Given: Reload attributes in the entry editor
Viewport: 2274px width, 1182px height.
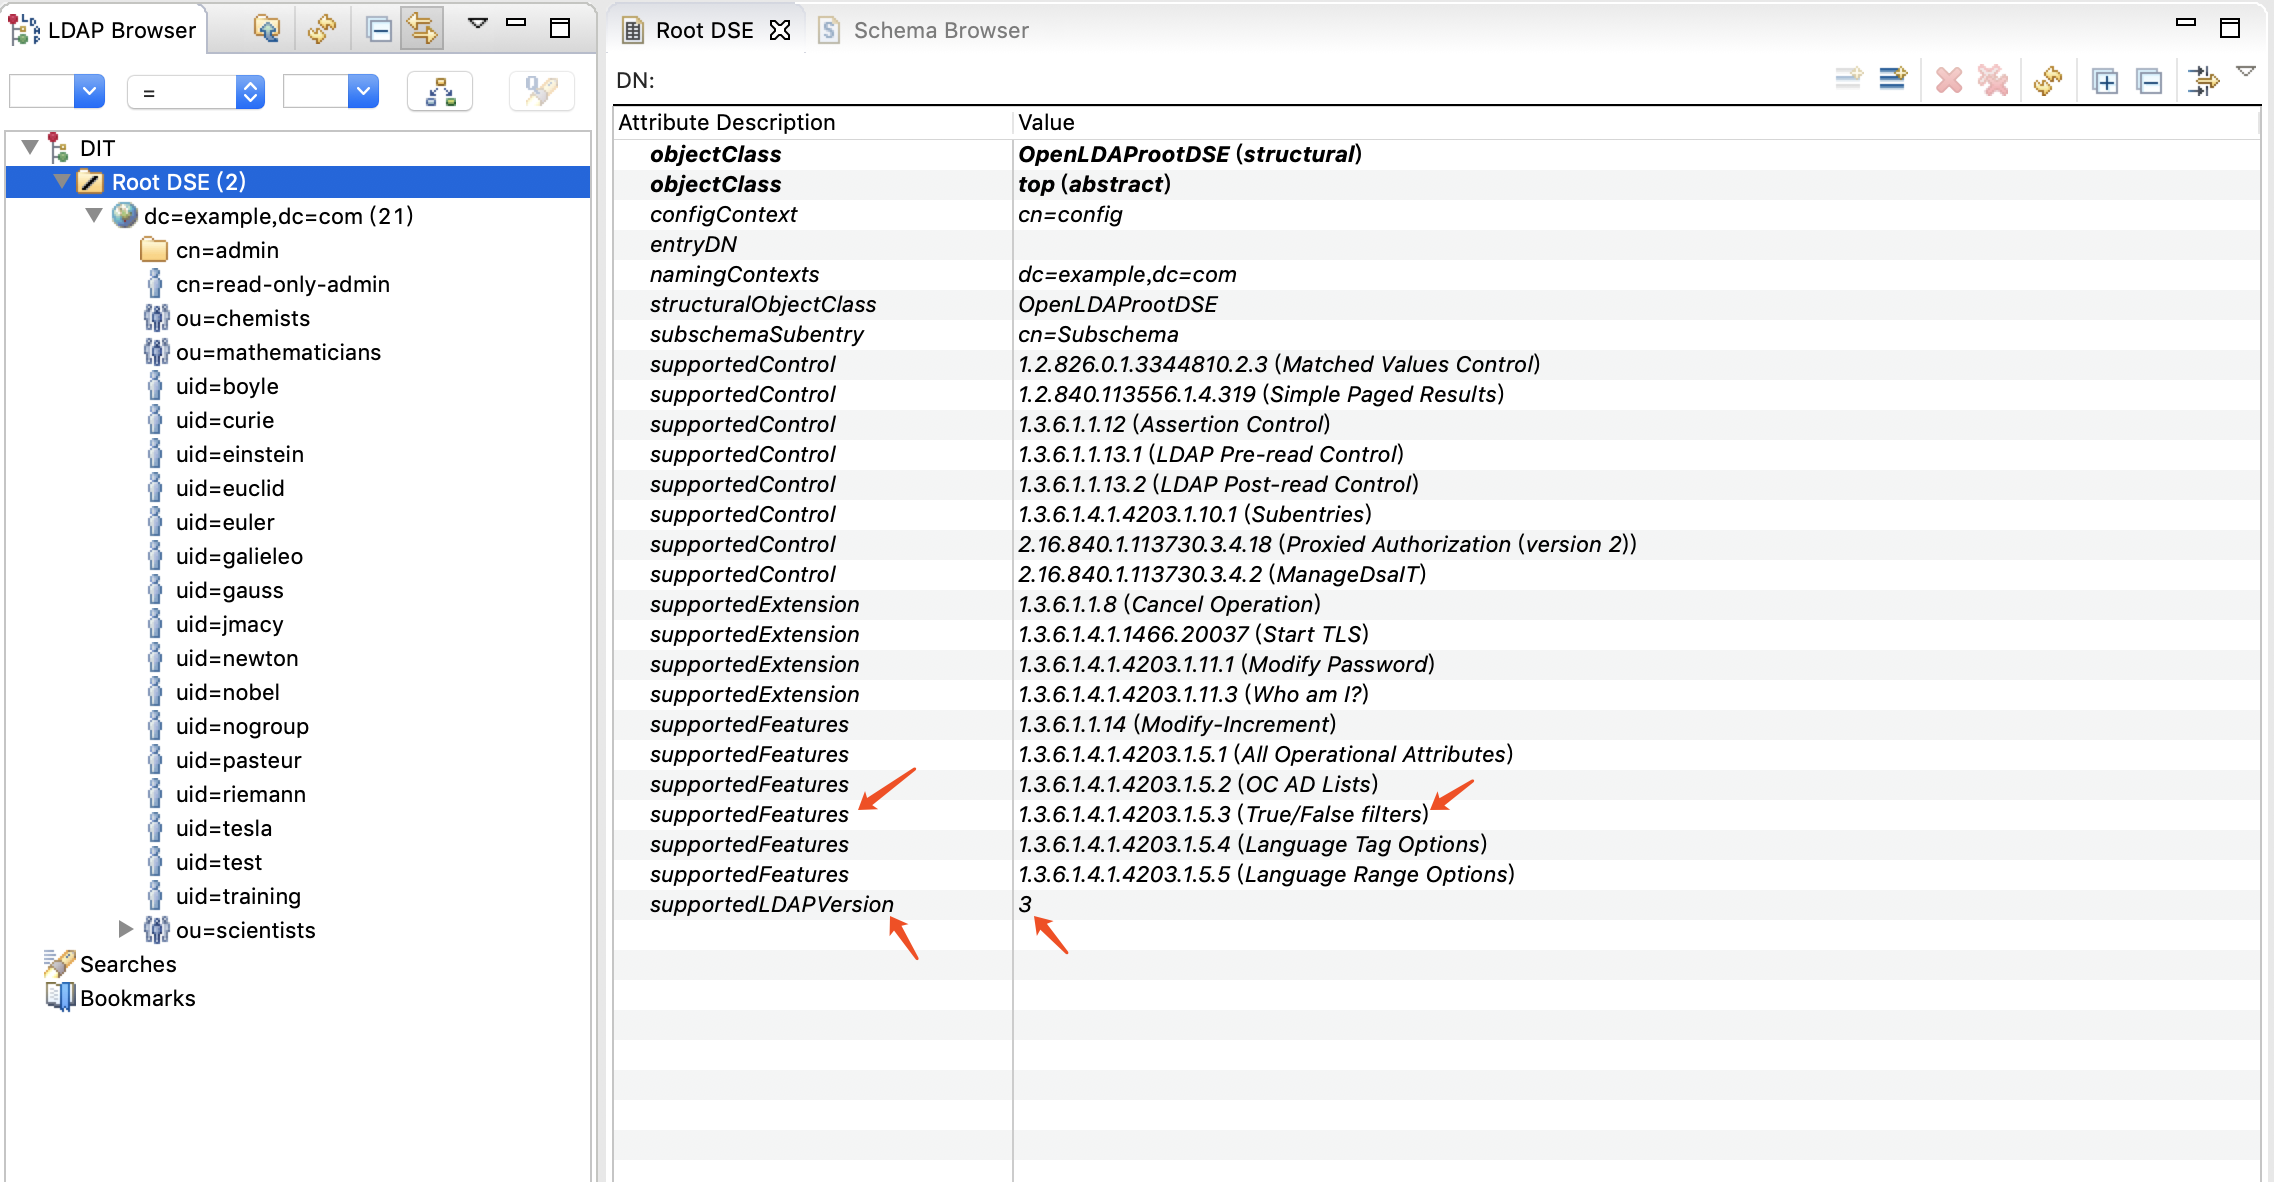Looking at the screenshot, I should (x=2048, y=80).
